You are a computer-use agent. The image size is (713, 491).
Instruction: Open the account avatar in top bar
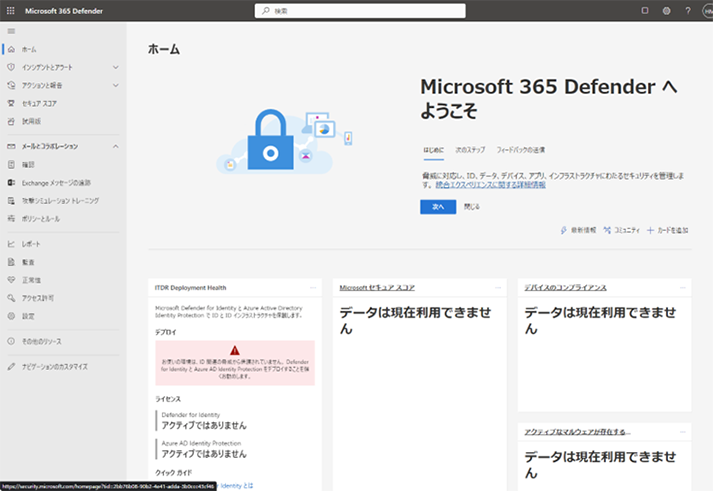pyautogui.click(x=708, y=11)
